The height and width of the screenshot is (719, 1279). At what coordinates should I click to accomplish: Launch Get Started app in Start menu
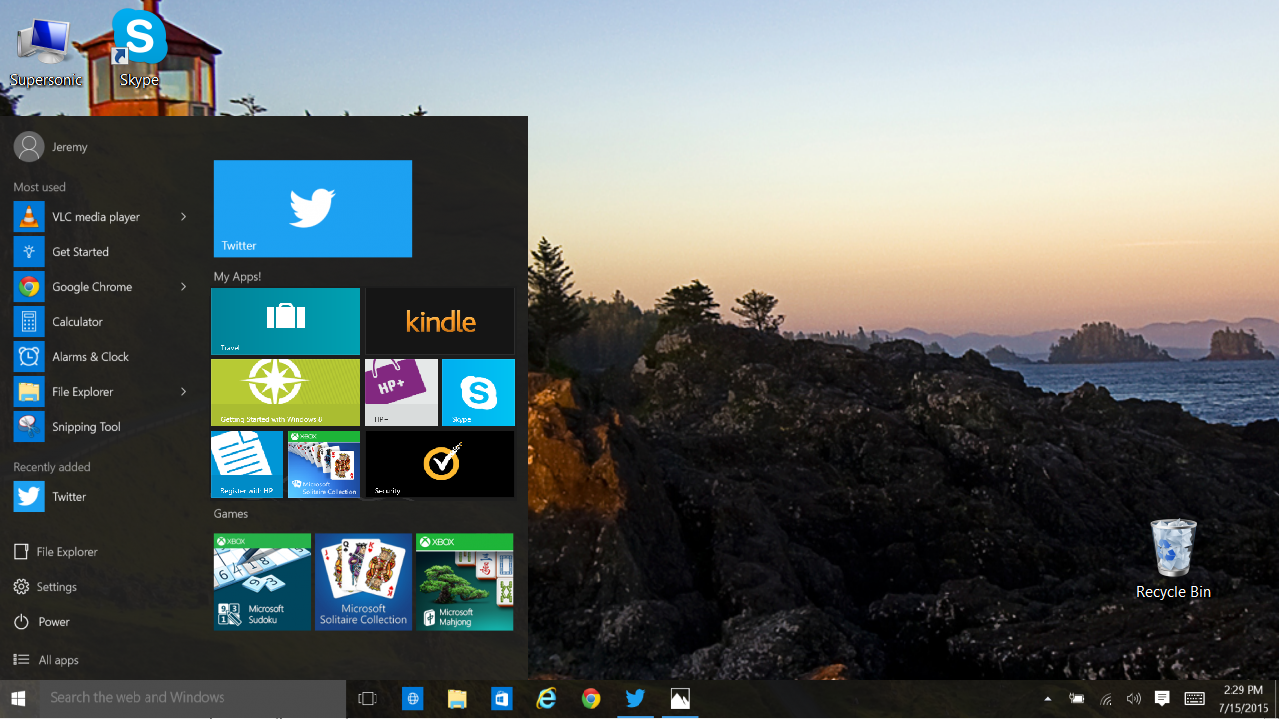[100, 252]
